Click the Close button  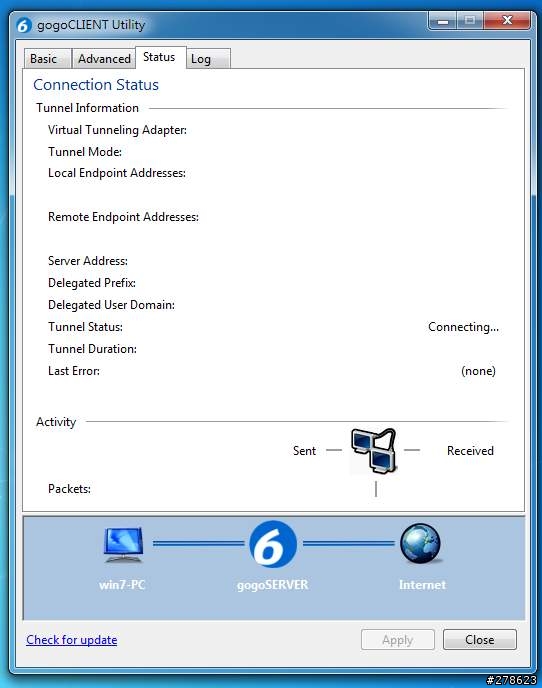pyautogui.click(x=480, y=640)
